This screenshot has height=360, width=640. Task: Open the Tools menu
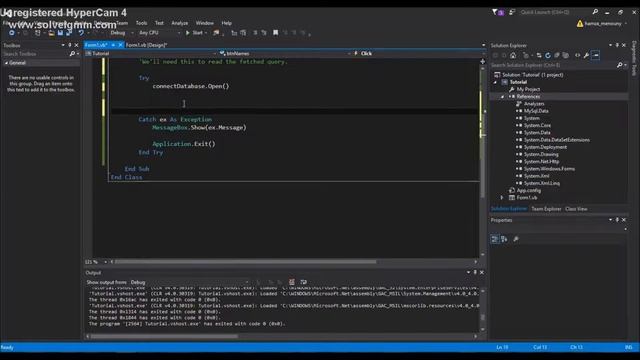point(141,23)
